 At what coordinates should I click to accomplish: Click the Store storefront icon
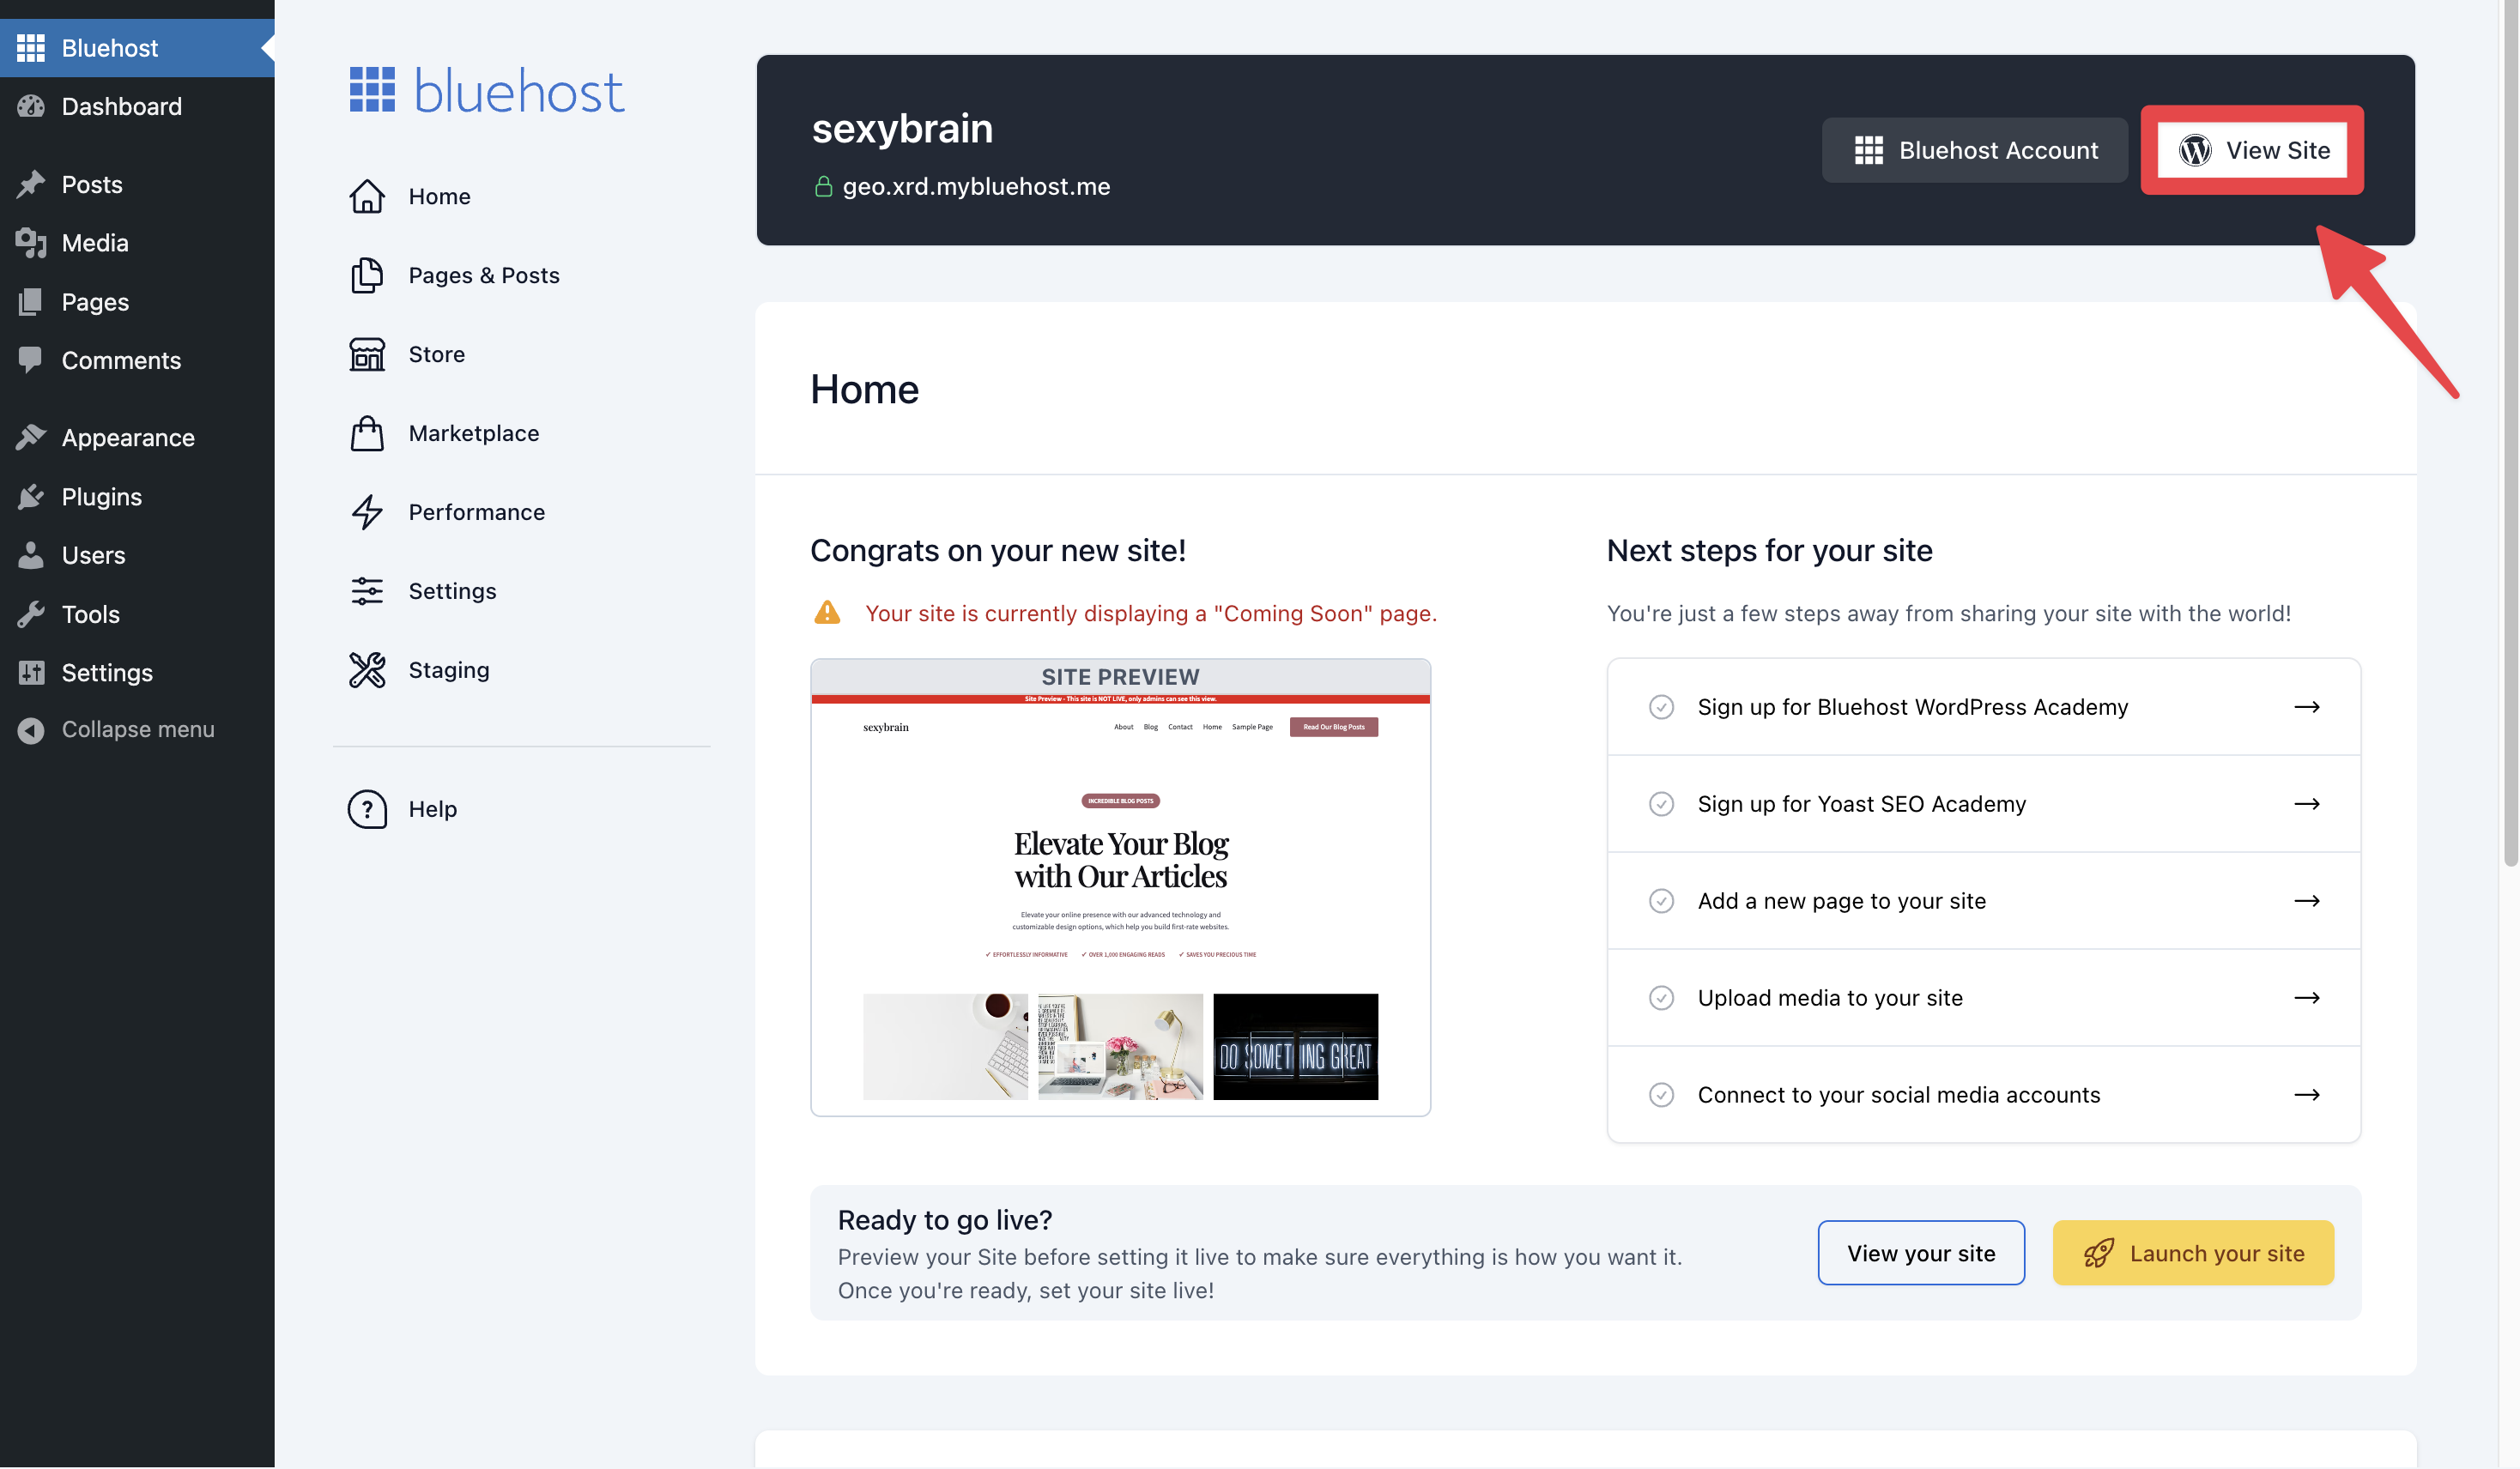tap(367, 354)
